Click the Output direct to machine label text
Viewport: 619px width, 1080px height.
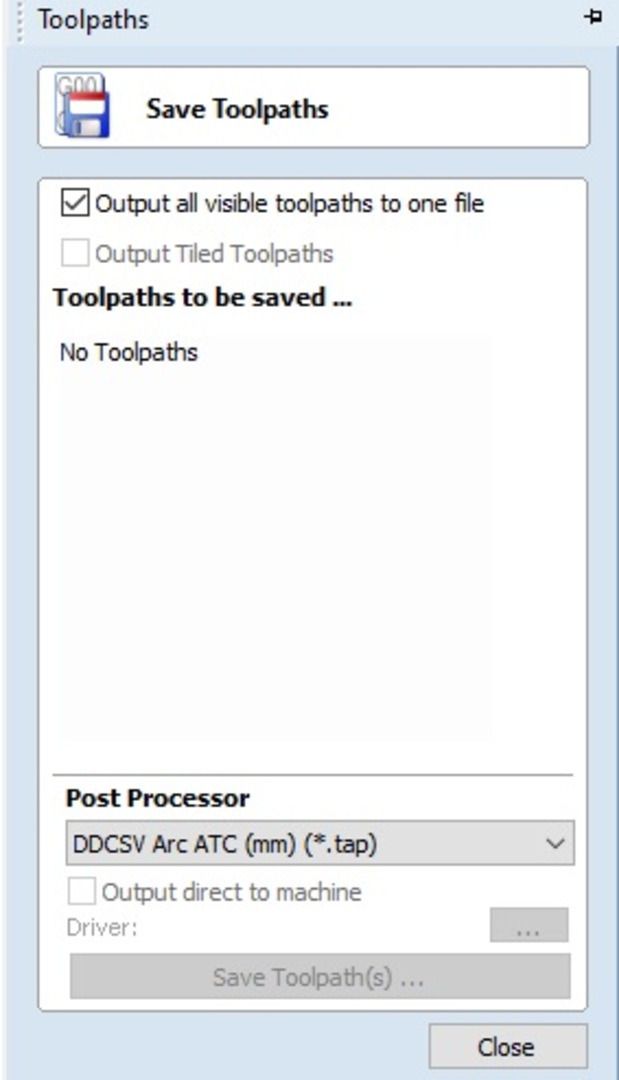[232, 891]
